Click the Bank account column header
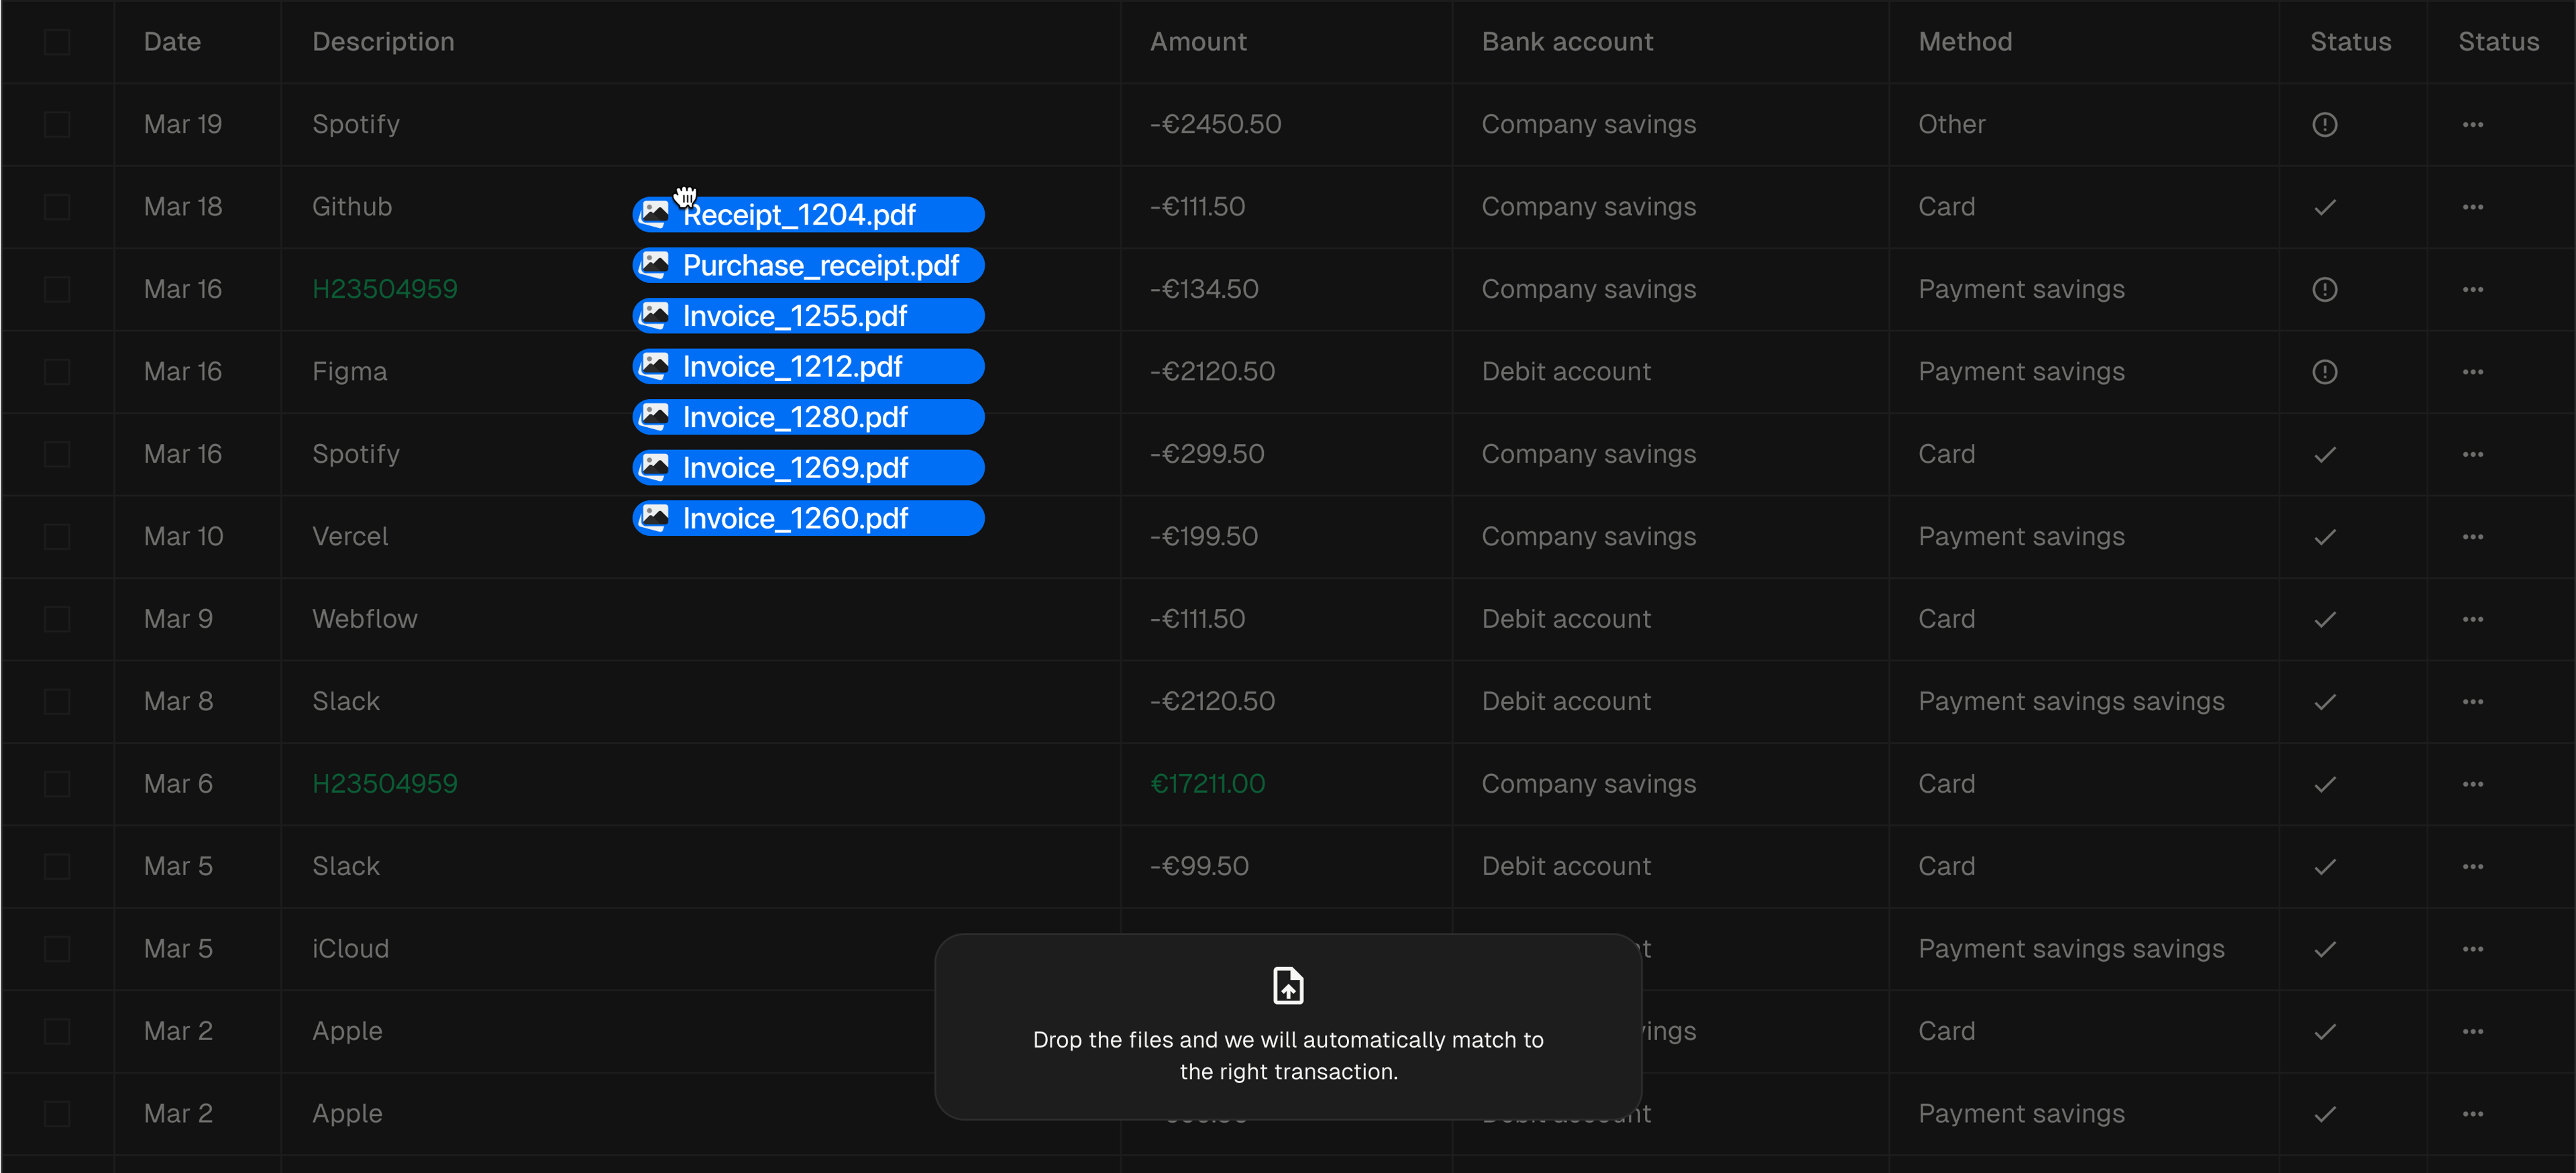 (1566, 42)
